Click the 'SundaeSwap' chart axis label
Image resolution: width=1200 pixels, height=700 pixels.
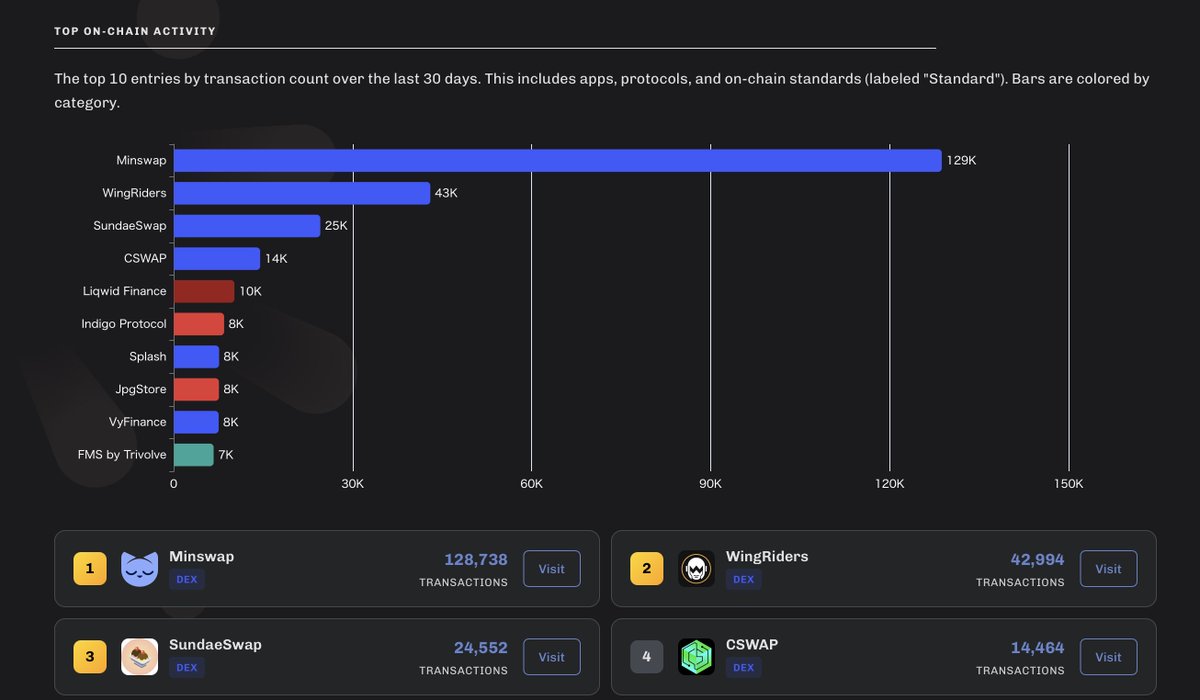pyautogui.click(x=130, y=226)
